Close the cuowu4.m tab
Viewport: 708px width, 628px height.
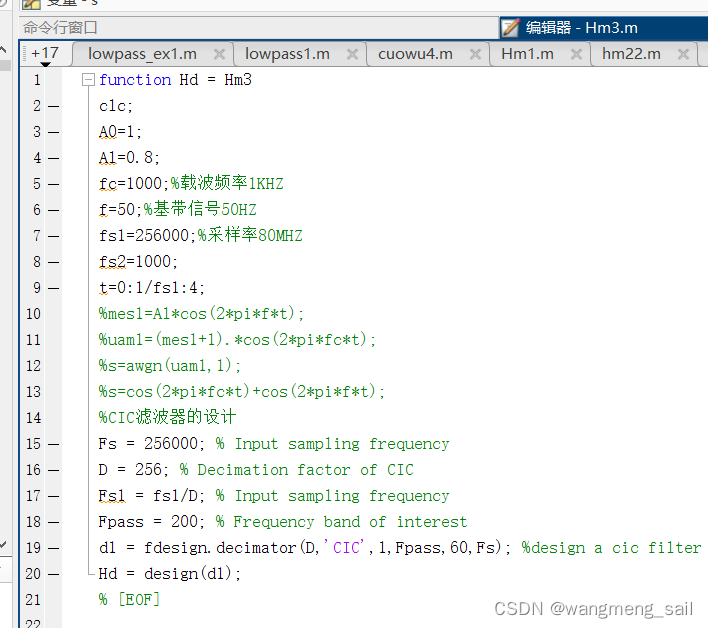point(475,54)
